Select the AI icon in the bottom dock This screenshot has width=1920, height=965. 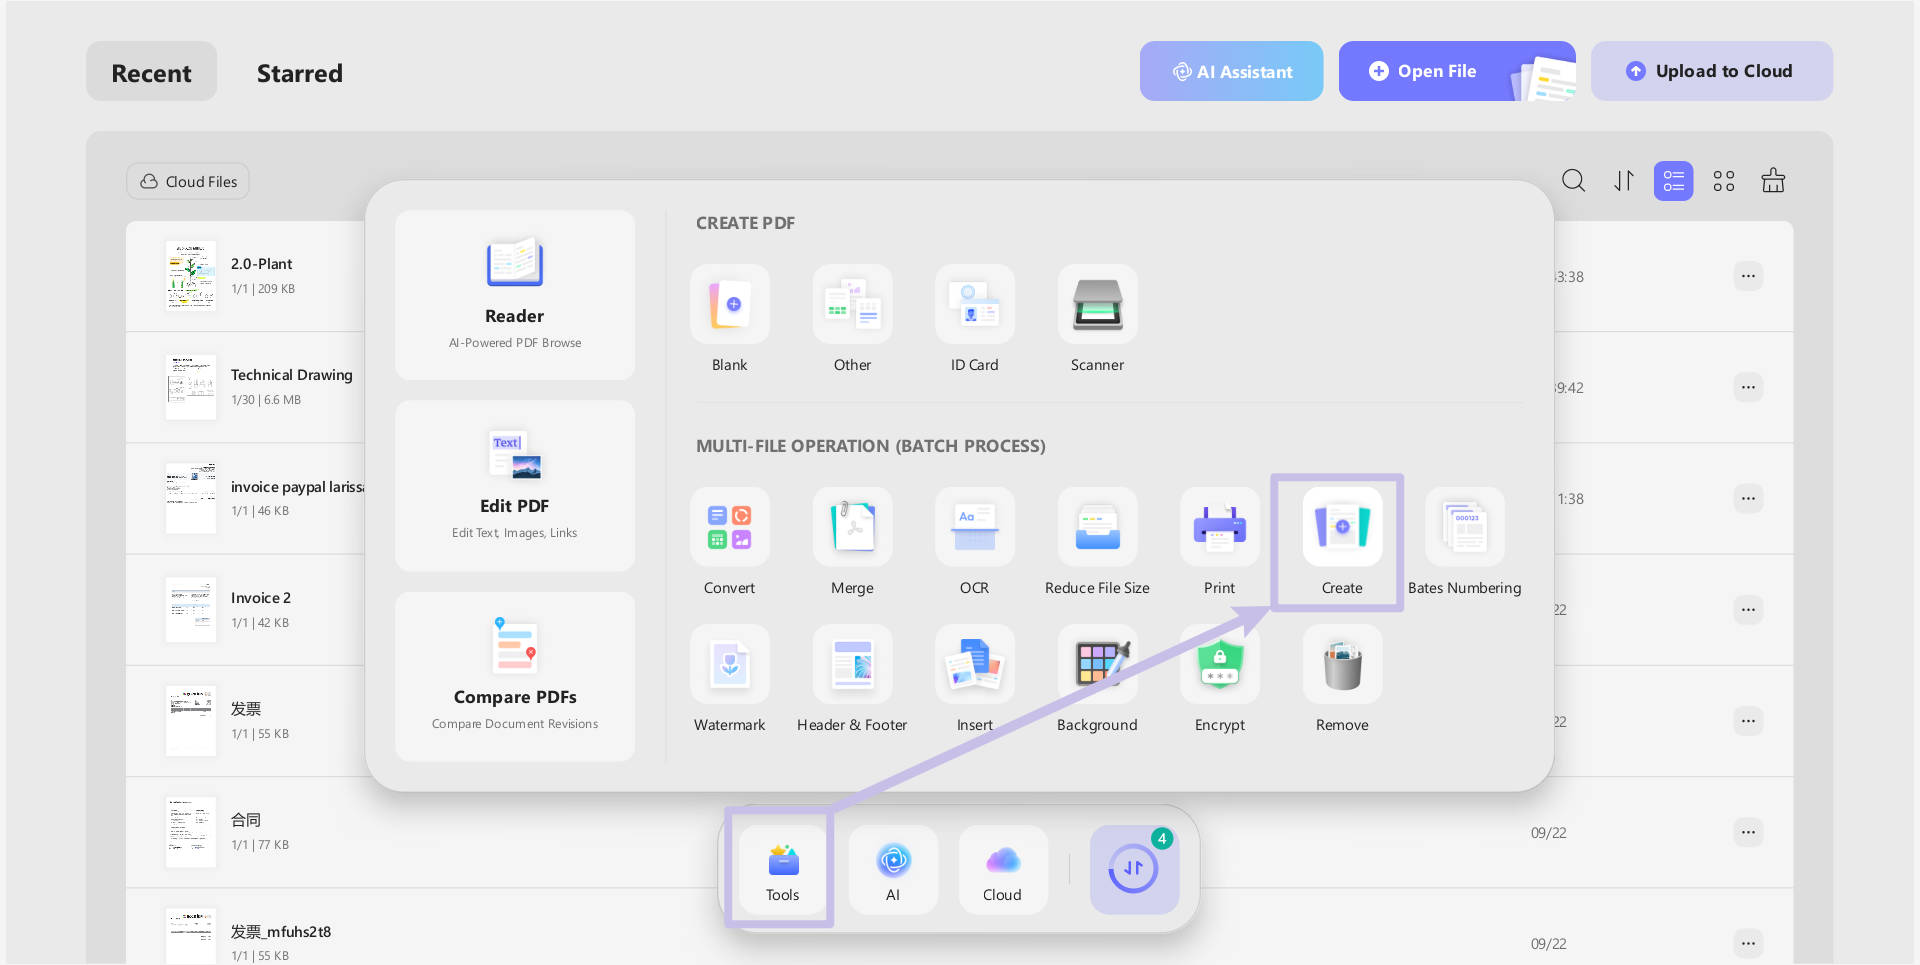(893, 868)
